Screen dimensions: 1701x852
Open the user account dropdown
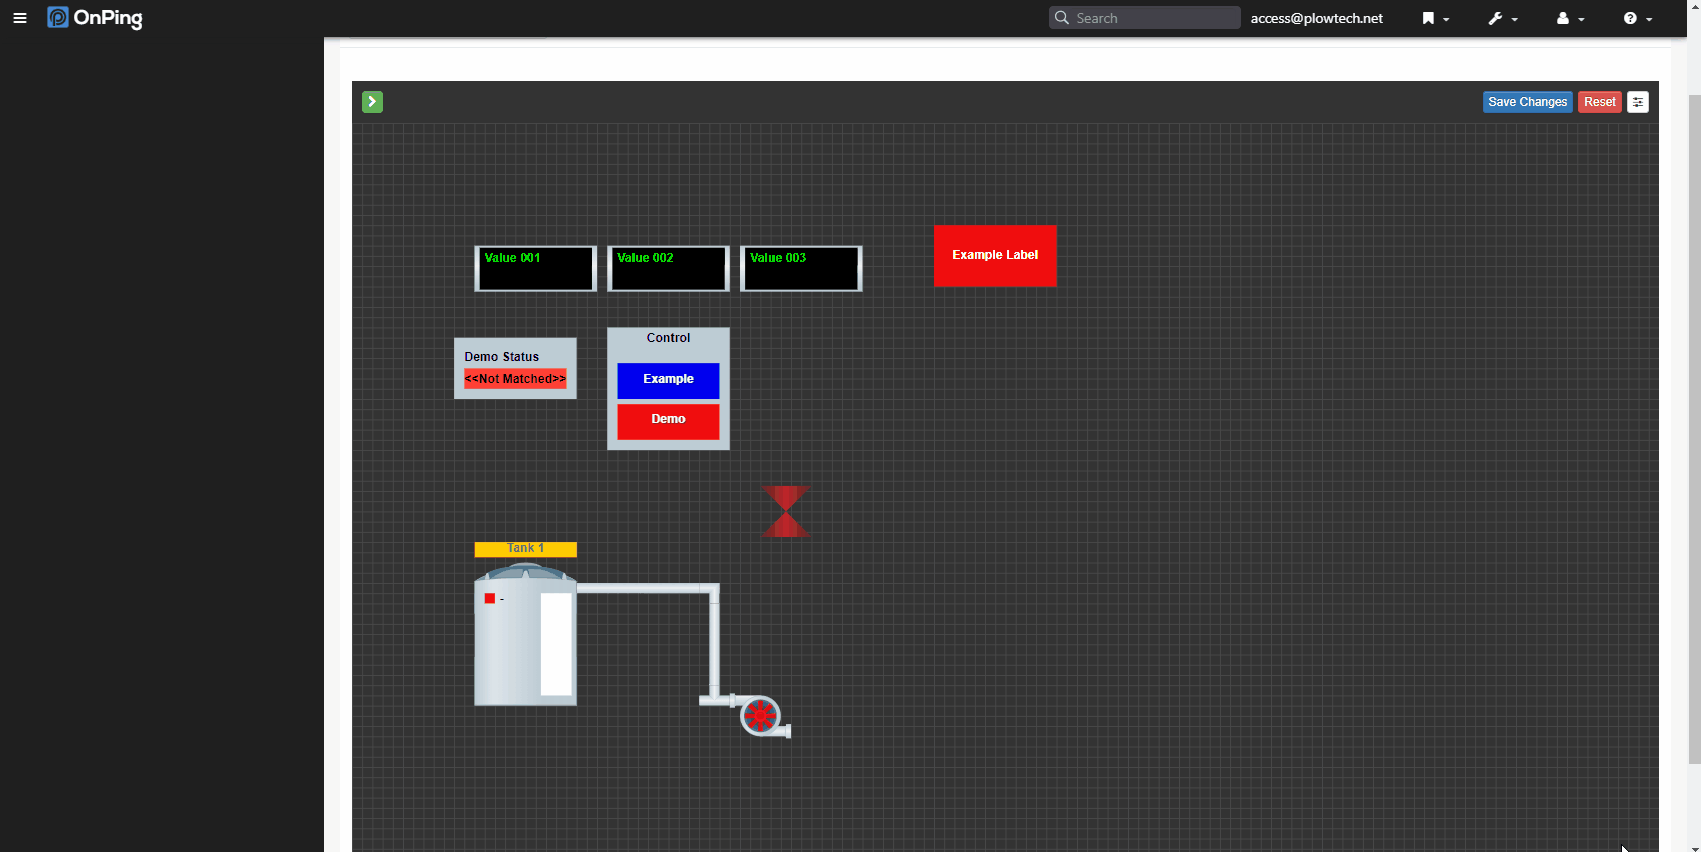point(1569,18)
